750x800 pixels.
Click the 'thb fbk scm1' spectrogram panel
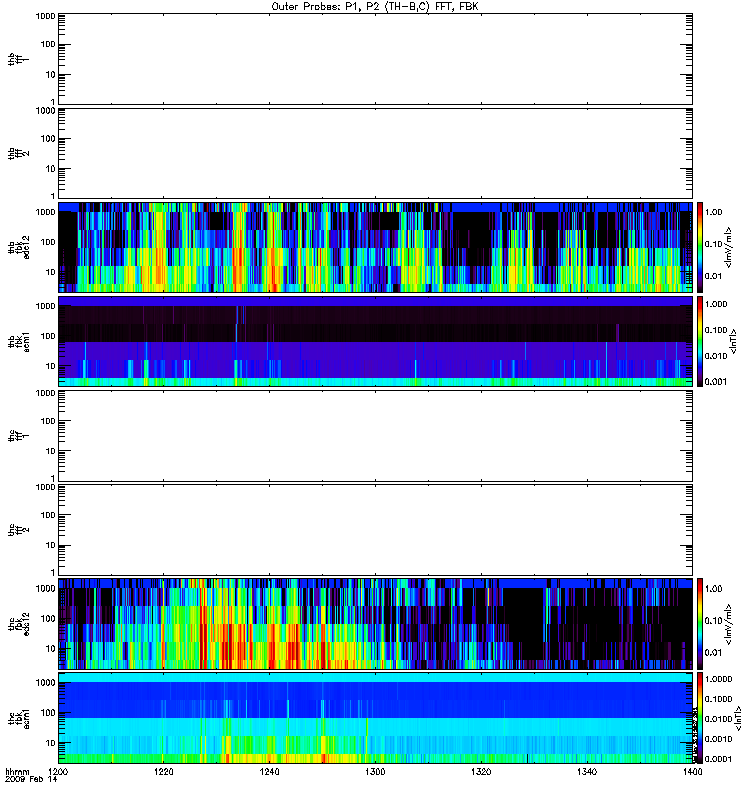pos(375,341)
